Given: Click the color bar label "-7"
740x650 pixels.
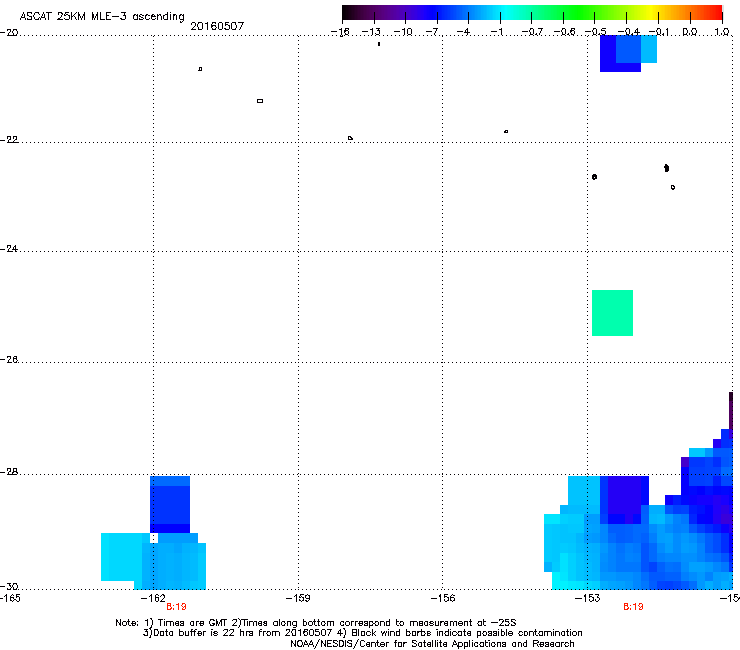Looking at the screenshot, I should point(432,32).
